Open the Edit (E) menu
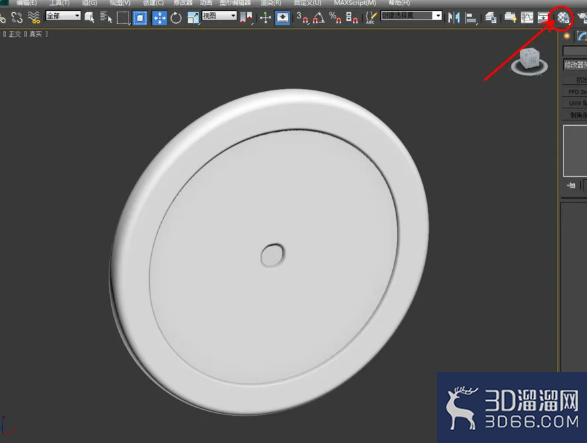Screen dimensions: 587x443 point(27,3)
